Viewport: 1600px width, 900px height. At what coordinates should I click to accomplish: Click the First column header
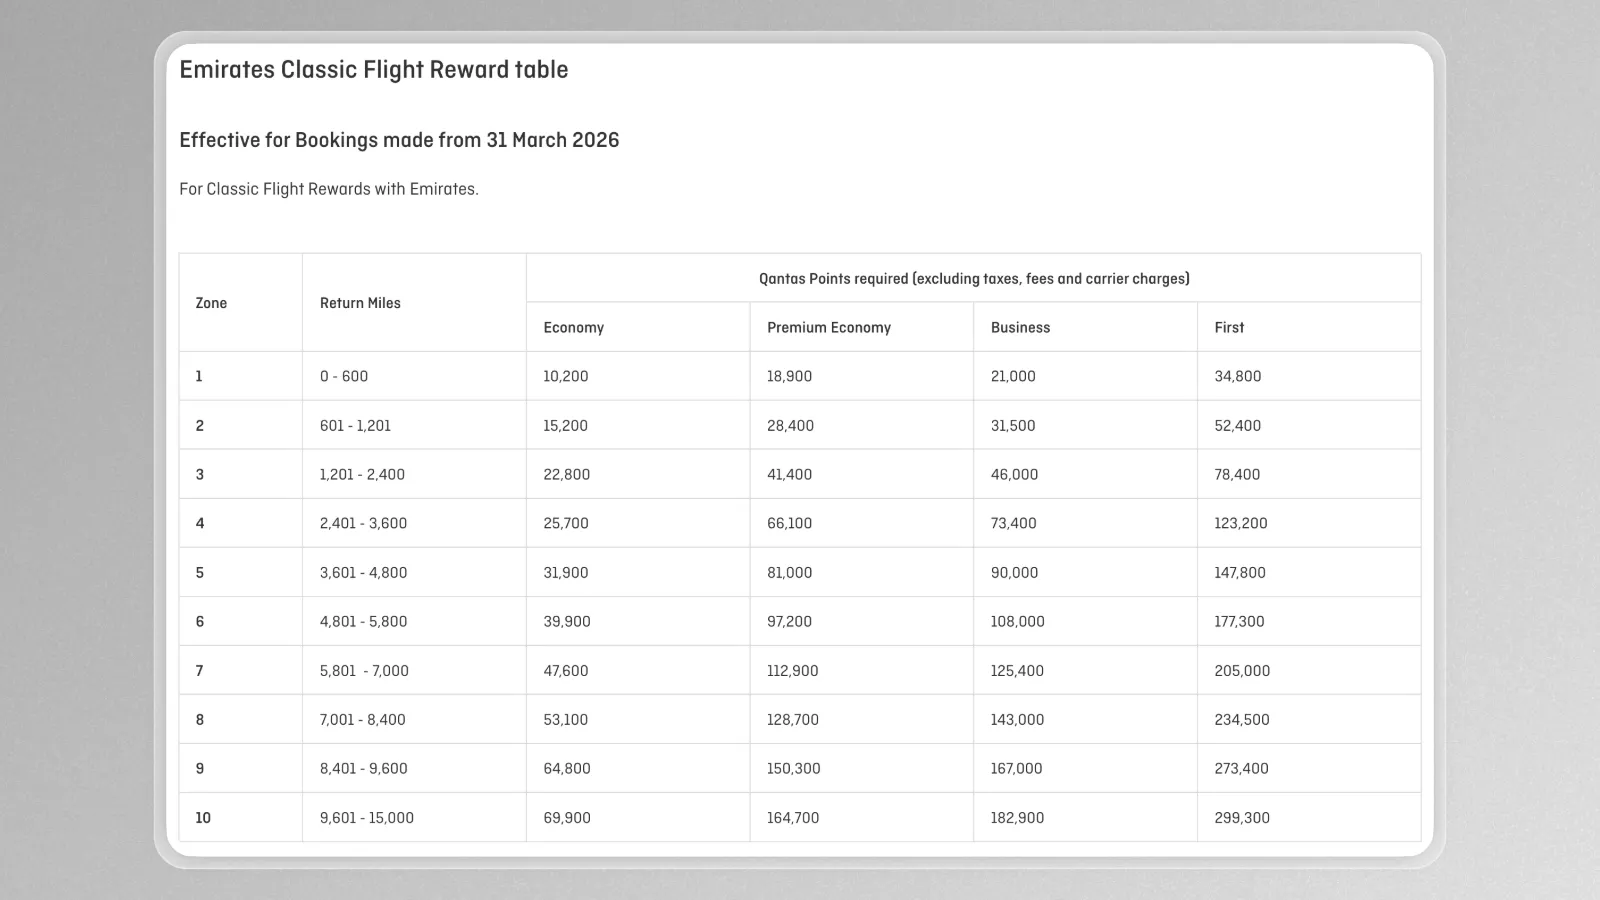point(1309,327)
